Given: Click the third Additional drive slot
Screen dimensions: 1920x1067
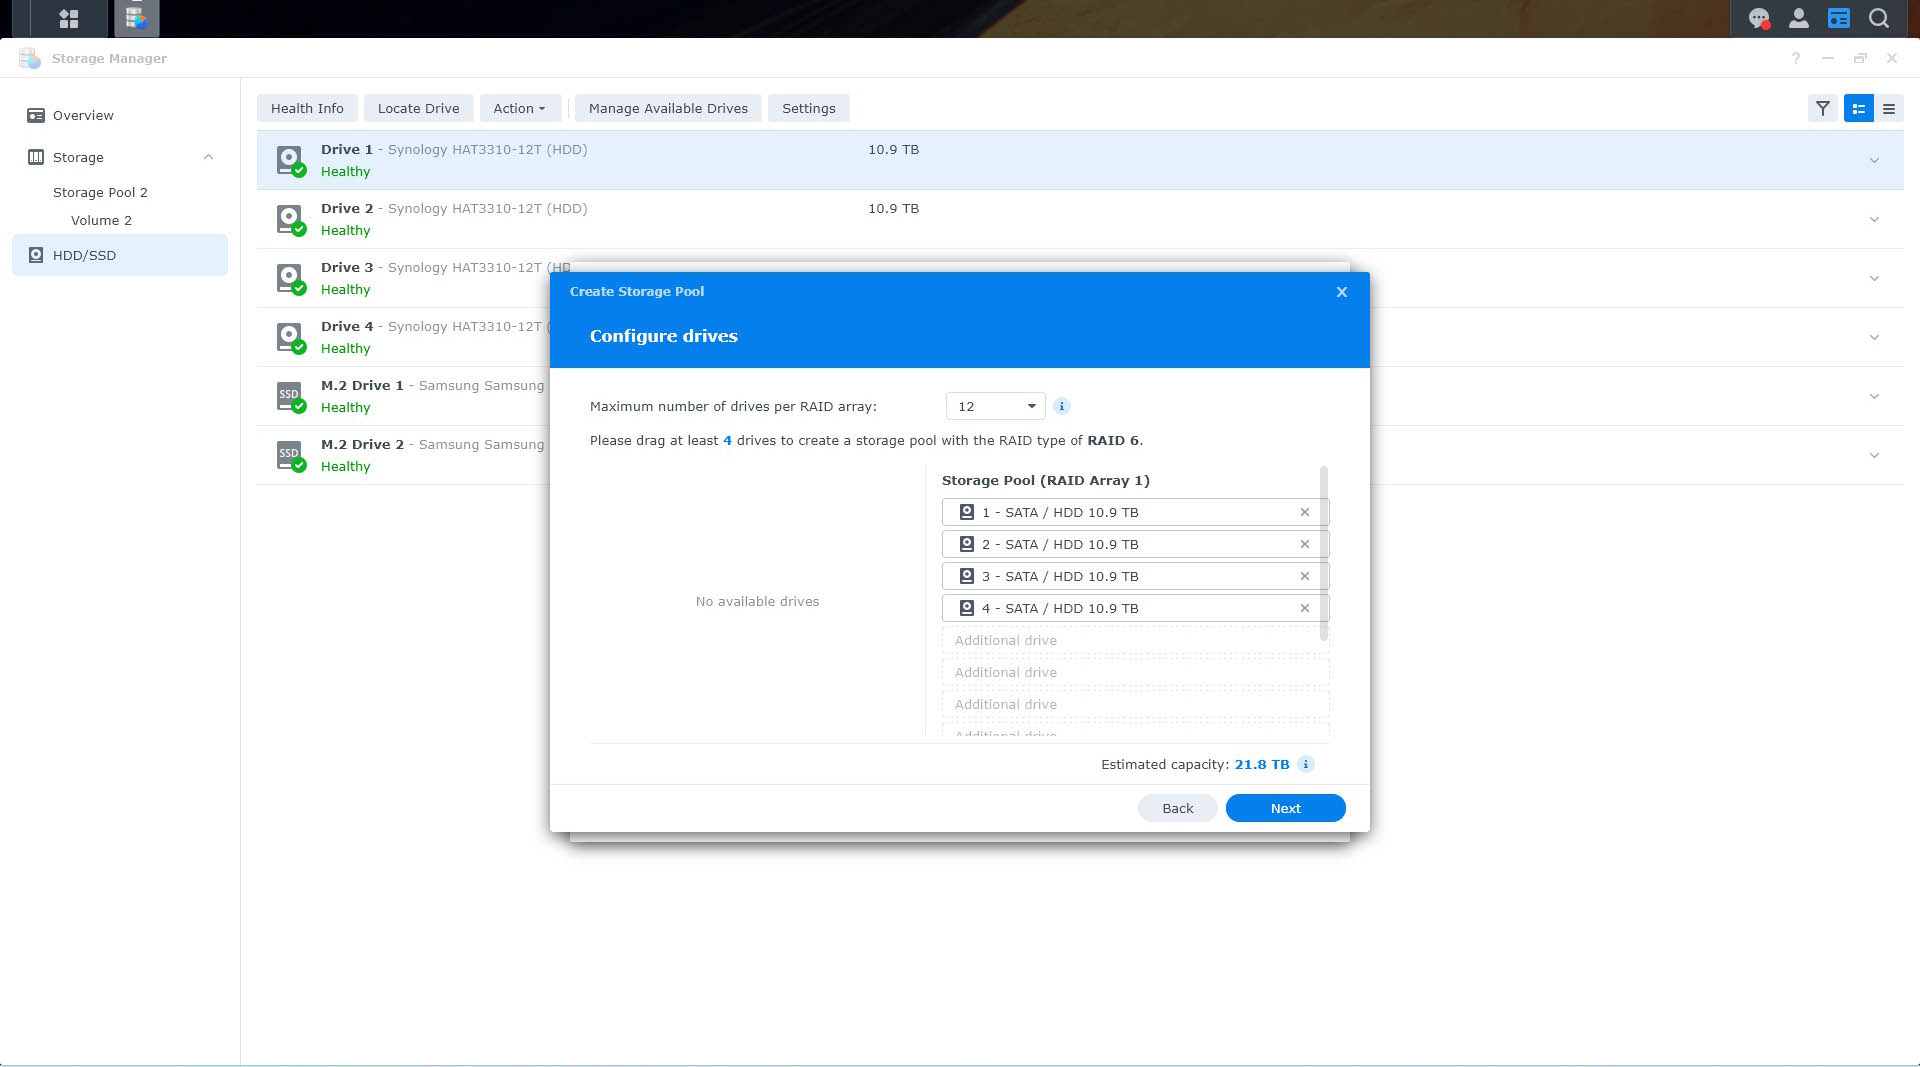Looking at the screenshot, I should 1136,704.
